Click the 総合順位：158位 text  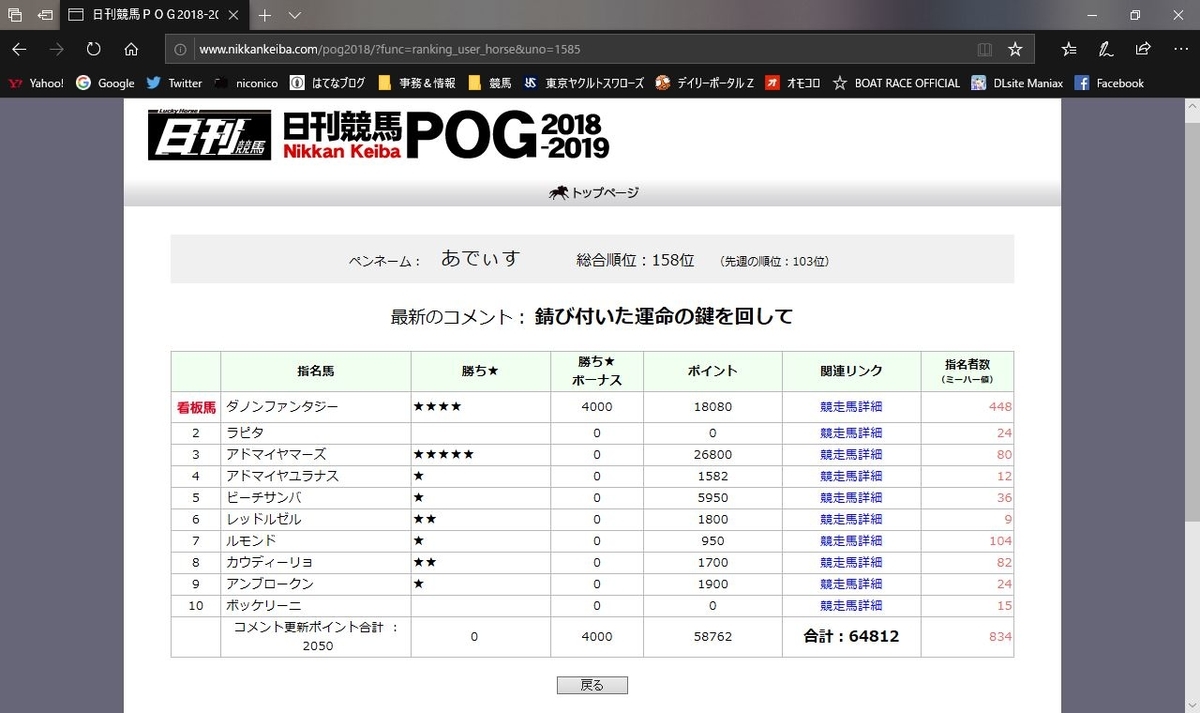pos(635,260)
